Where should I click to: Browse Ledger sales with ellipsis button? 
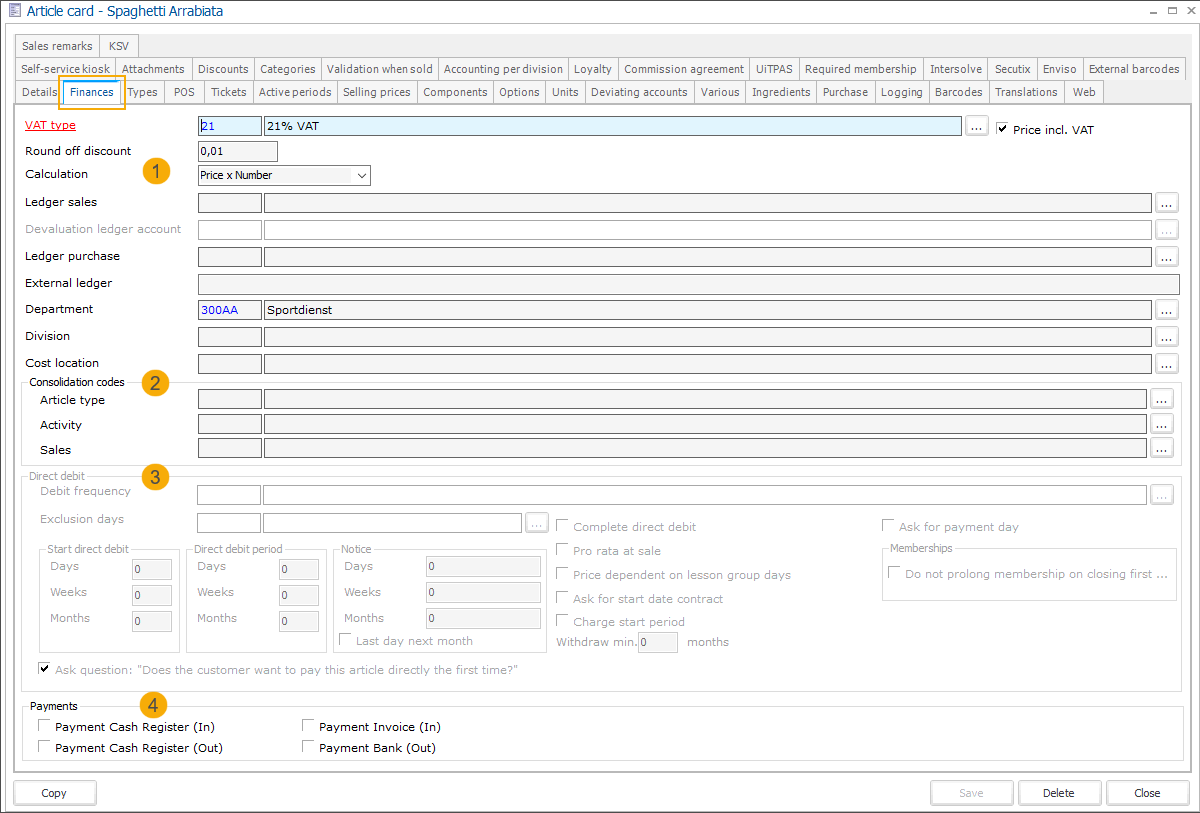click(1166, 203)
